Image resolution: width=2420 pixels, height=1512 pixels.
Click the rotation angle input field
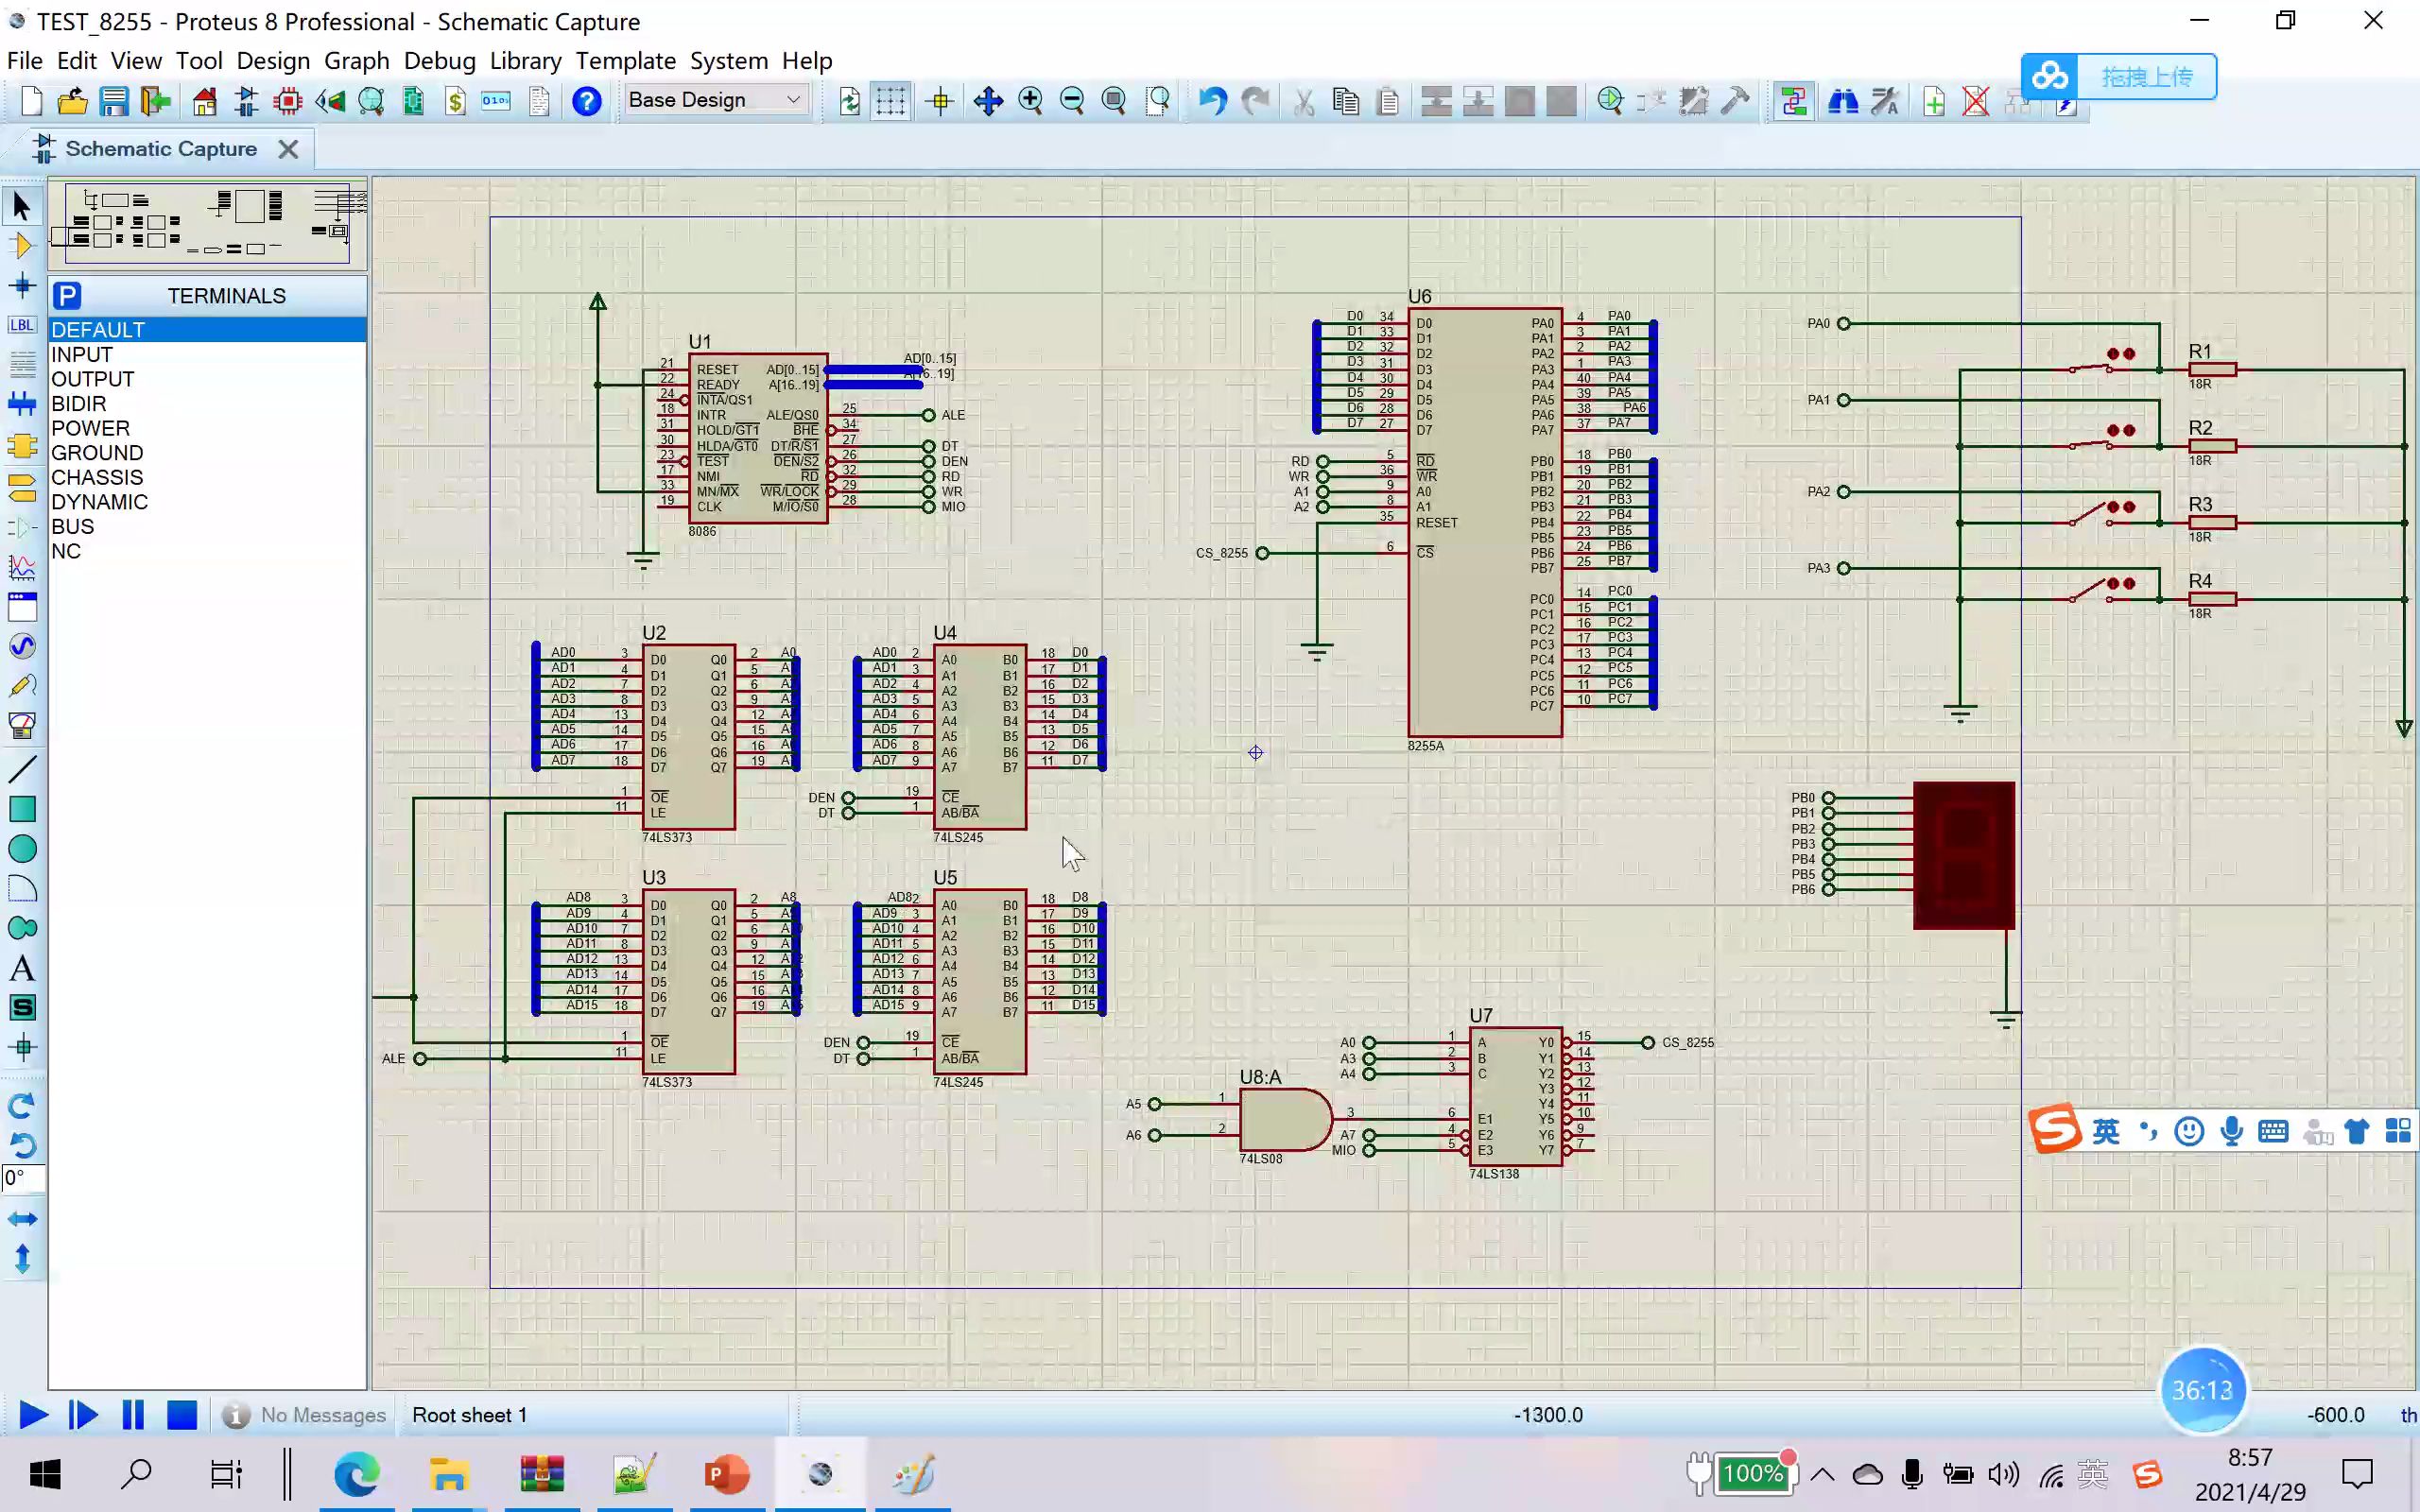[x=22, y=1178]
